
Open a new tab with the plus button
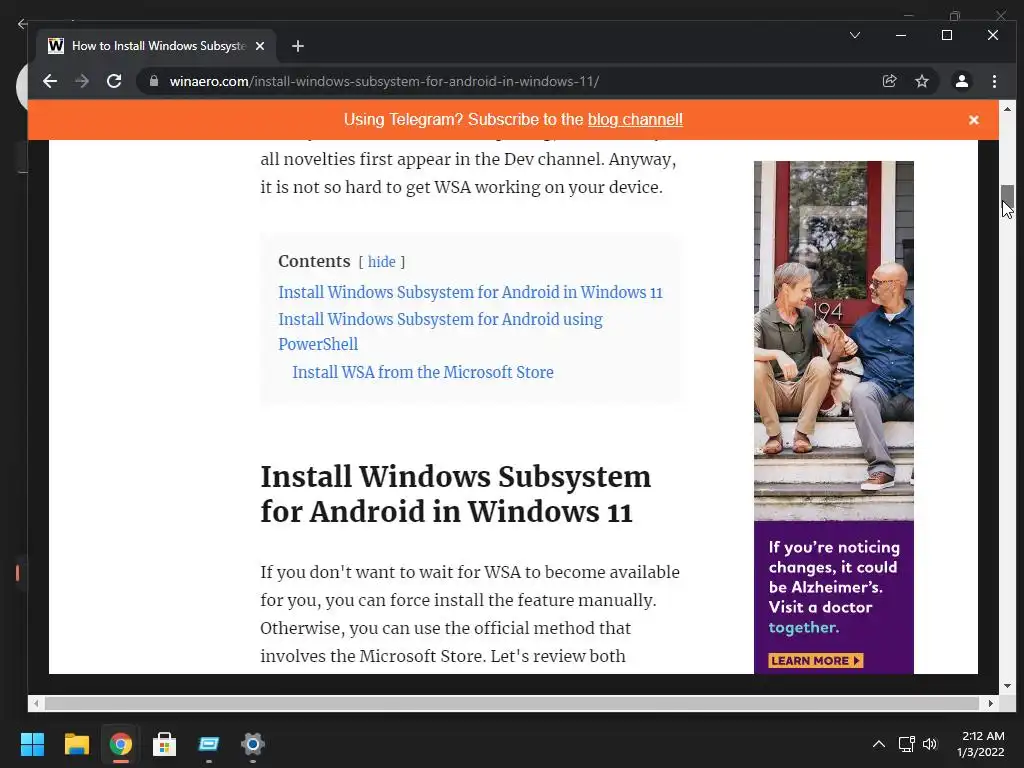(298, 46)
